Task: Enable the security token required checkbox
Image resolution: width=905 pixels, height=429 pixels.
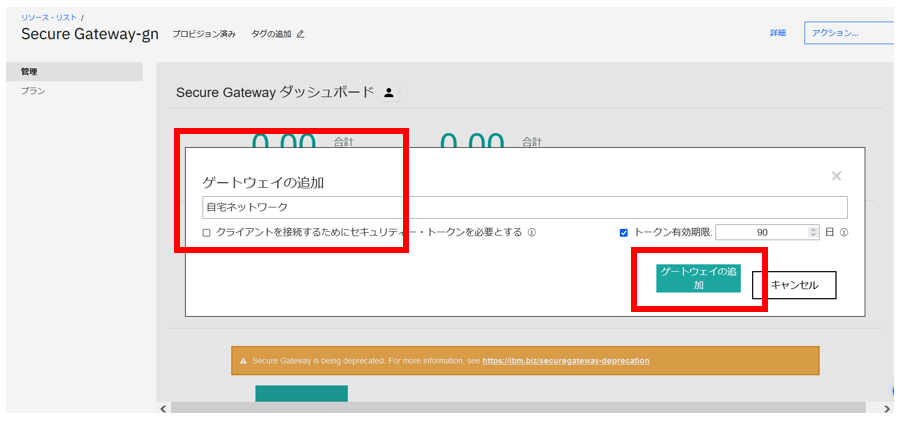Action: coord(206,233)
